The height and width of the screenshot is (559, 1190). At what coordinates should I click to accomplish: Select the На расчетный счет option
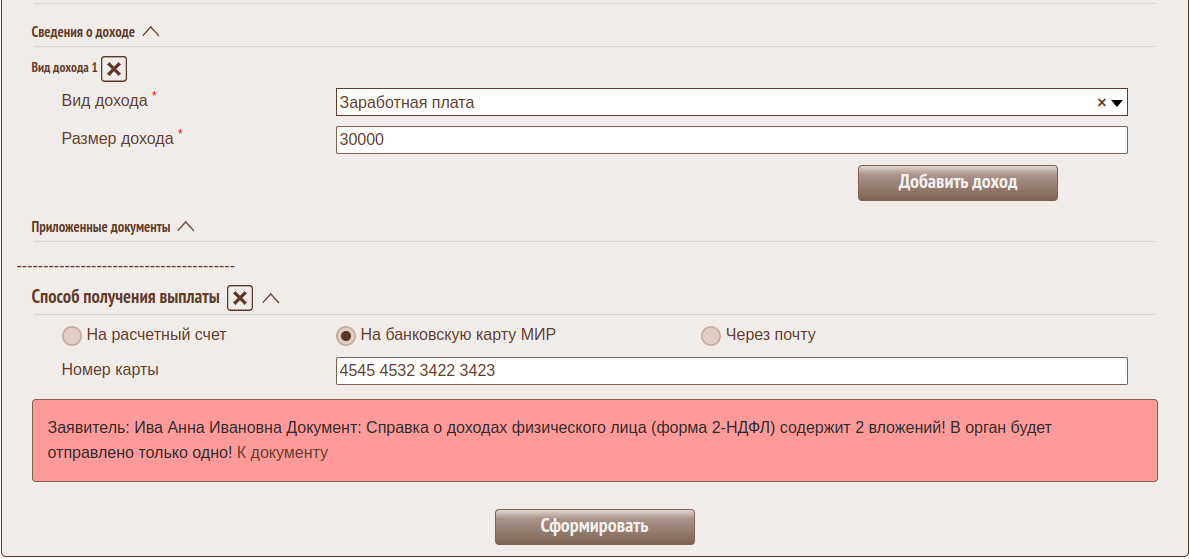71,336
